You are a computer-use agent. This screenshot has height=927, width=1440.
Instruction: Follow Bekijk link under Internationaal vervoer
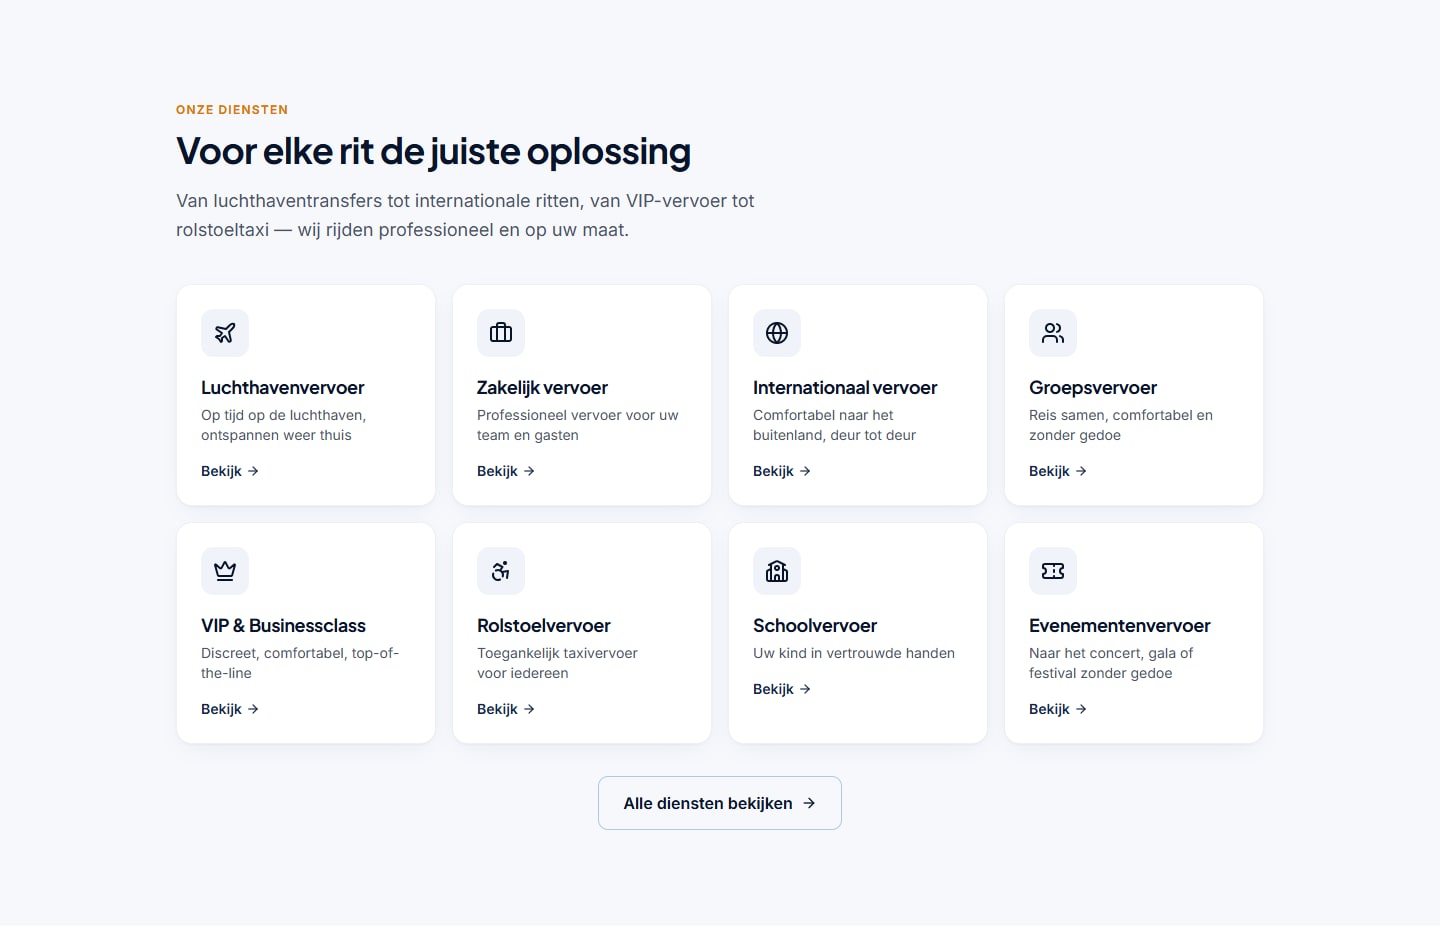[x=782, y=471]
